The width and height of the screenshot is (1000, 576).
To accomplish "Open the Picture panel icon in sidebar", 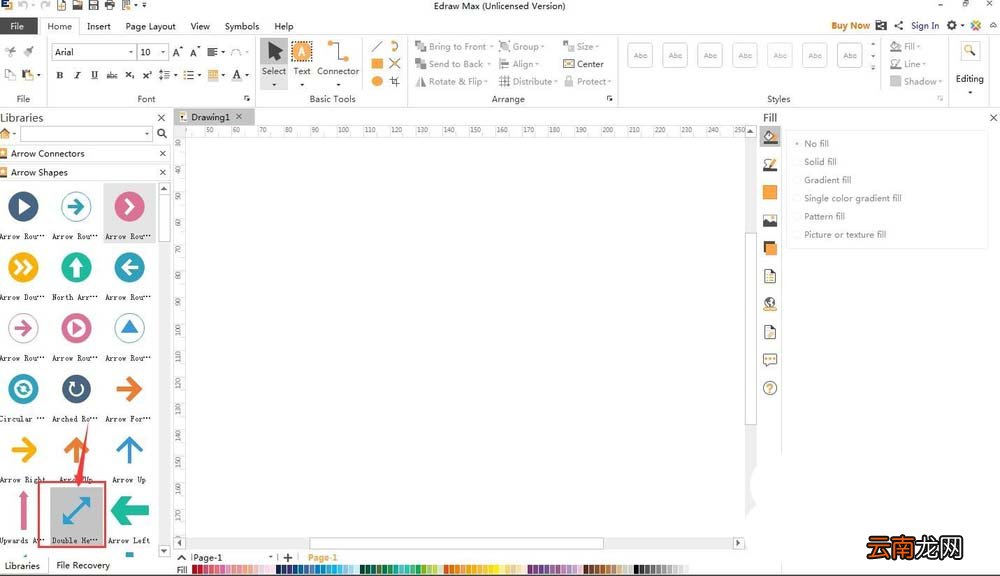I will pos(770,221).
